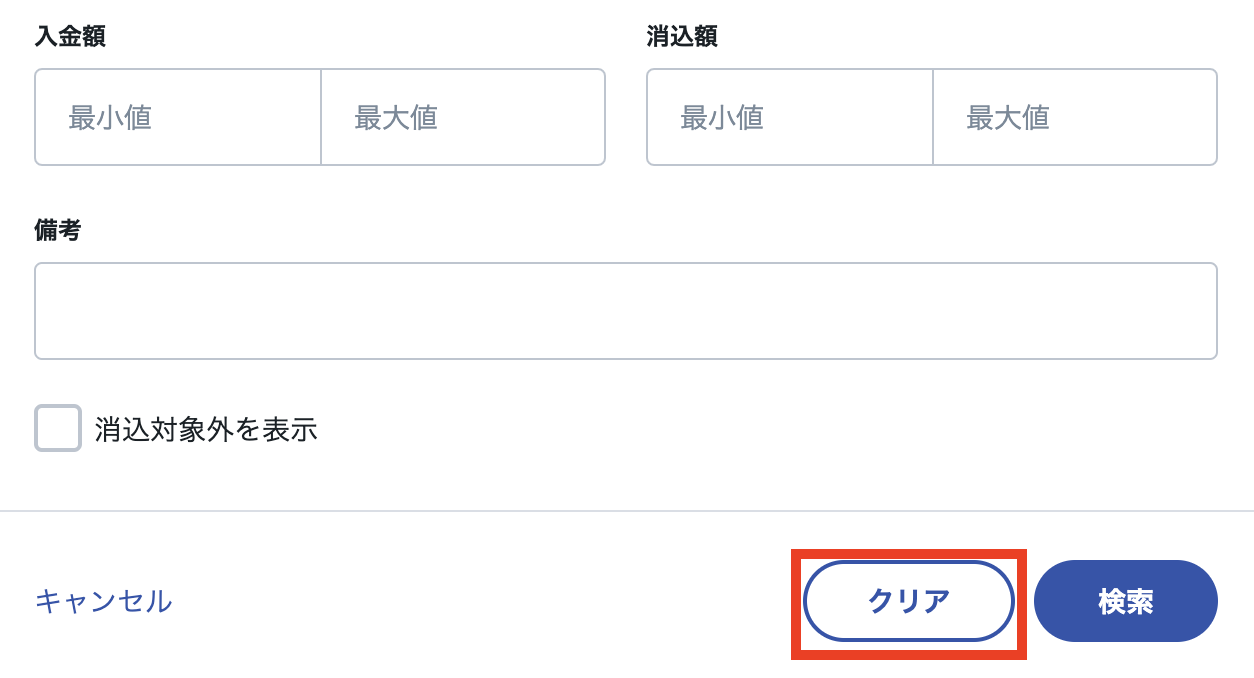This screenshot has height=678, width=1254.
Task: Run the search using 検索
Action: pyautogui.click(x=1126, y=601)
